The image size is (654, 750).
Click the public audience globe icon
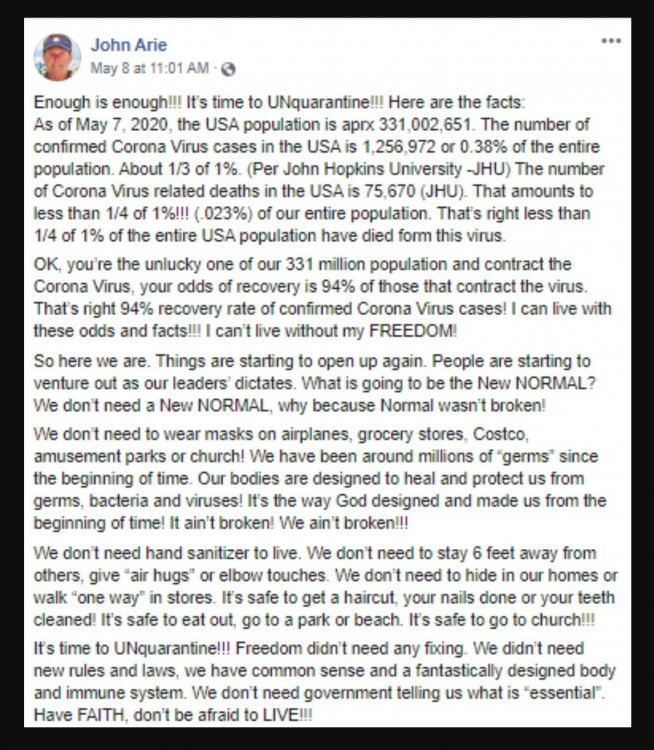(229, 69)
